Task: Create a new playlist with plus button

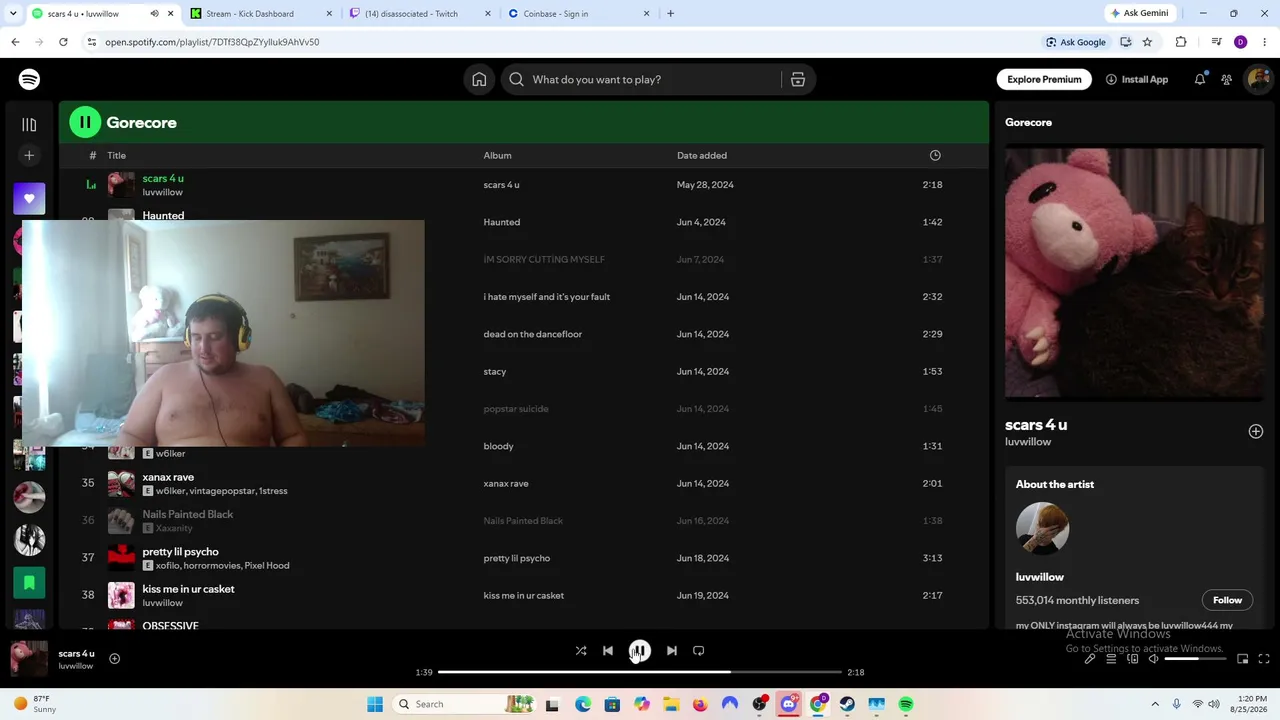Action: click(29, 155)
